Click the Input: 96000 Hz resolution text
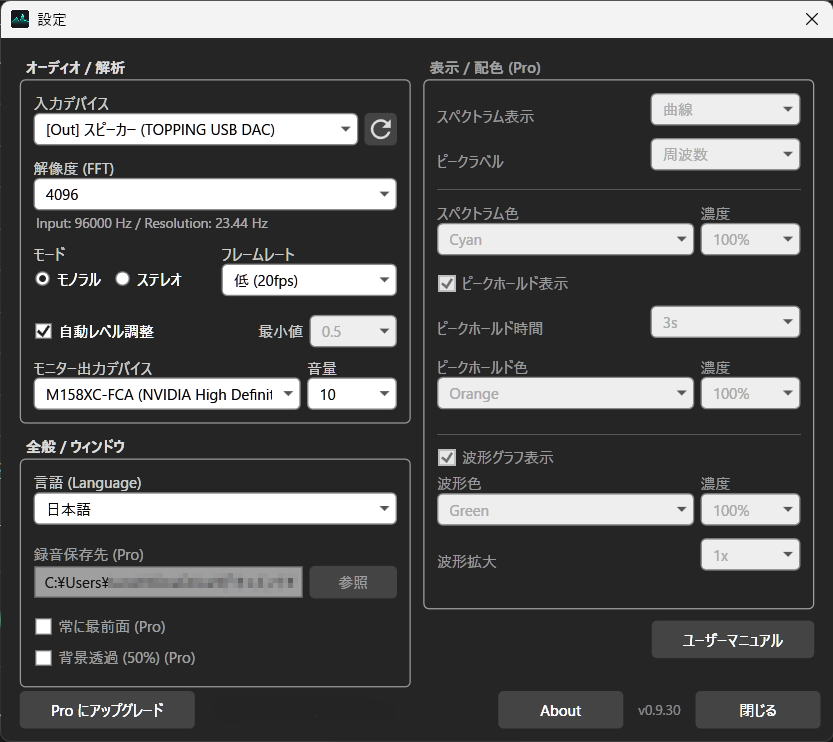This screenshot has width=833, height=742. click(x=152, y=223)
